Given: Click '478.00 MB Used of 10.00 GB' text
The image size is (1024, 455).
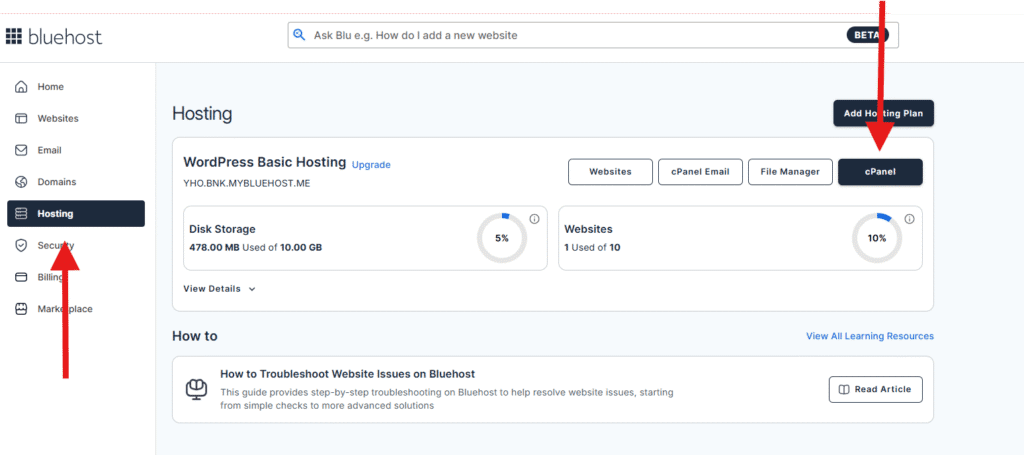Looking at the screenshot, I should tap(255, 247).
